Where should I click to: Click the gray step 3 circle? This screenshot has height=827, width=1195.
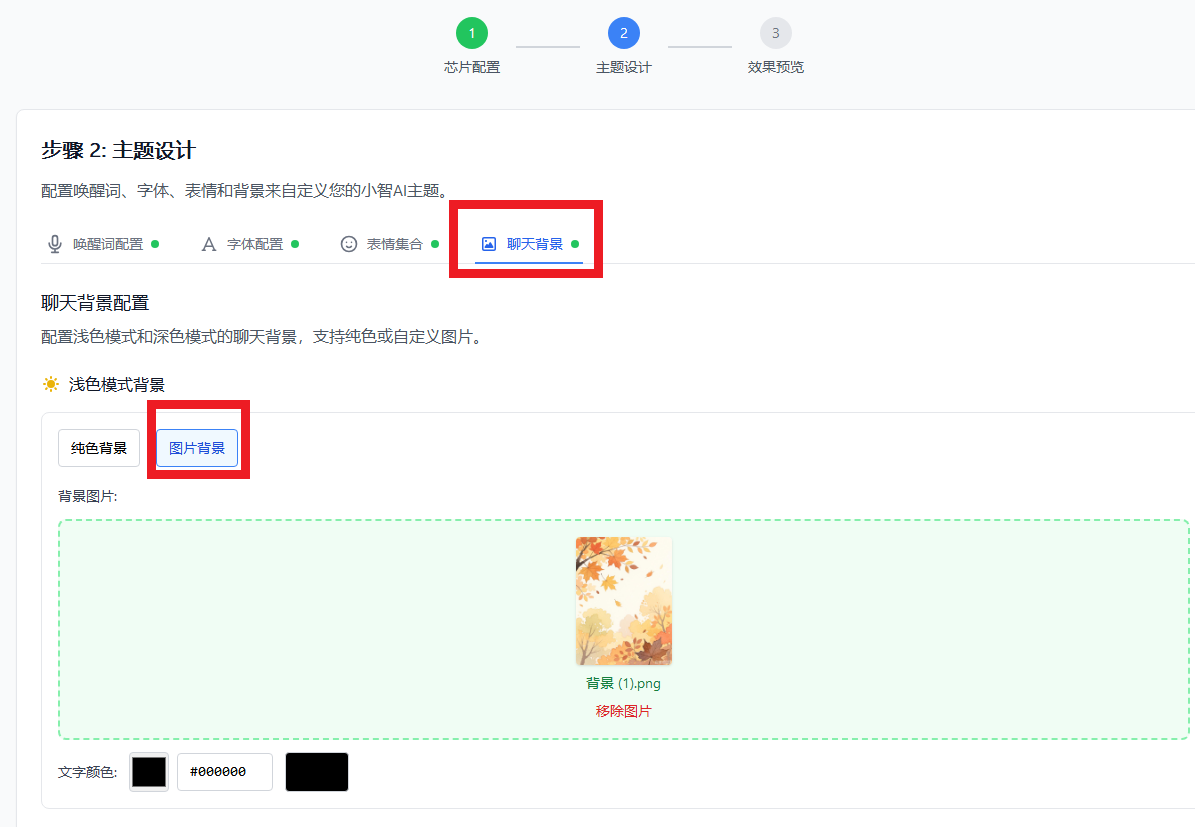point(775,33)
